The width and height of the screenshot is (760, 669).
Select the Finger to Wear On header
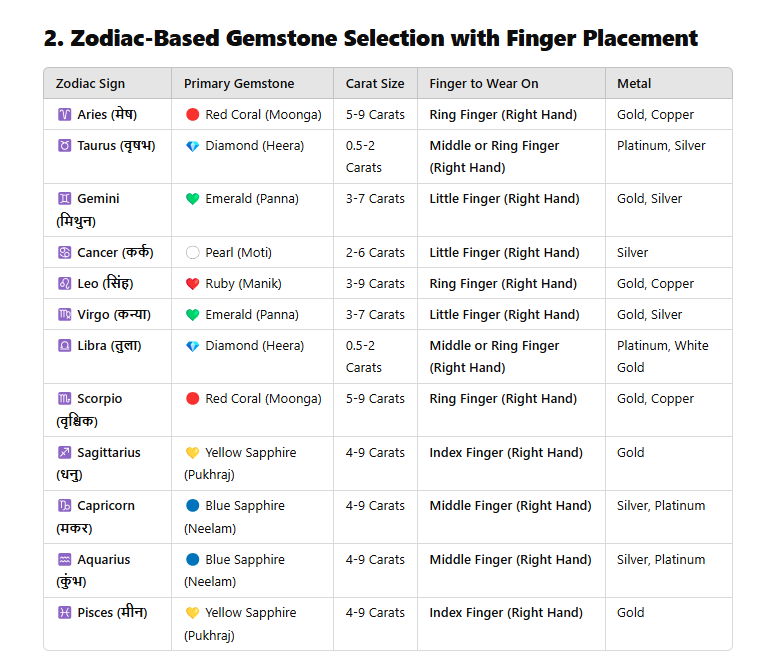click(x=484, y=83)
